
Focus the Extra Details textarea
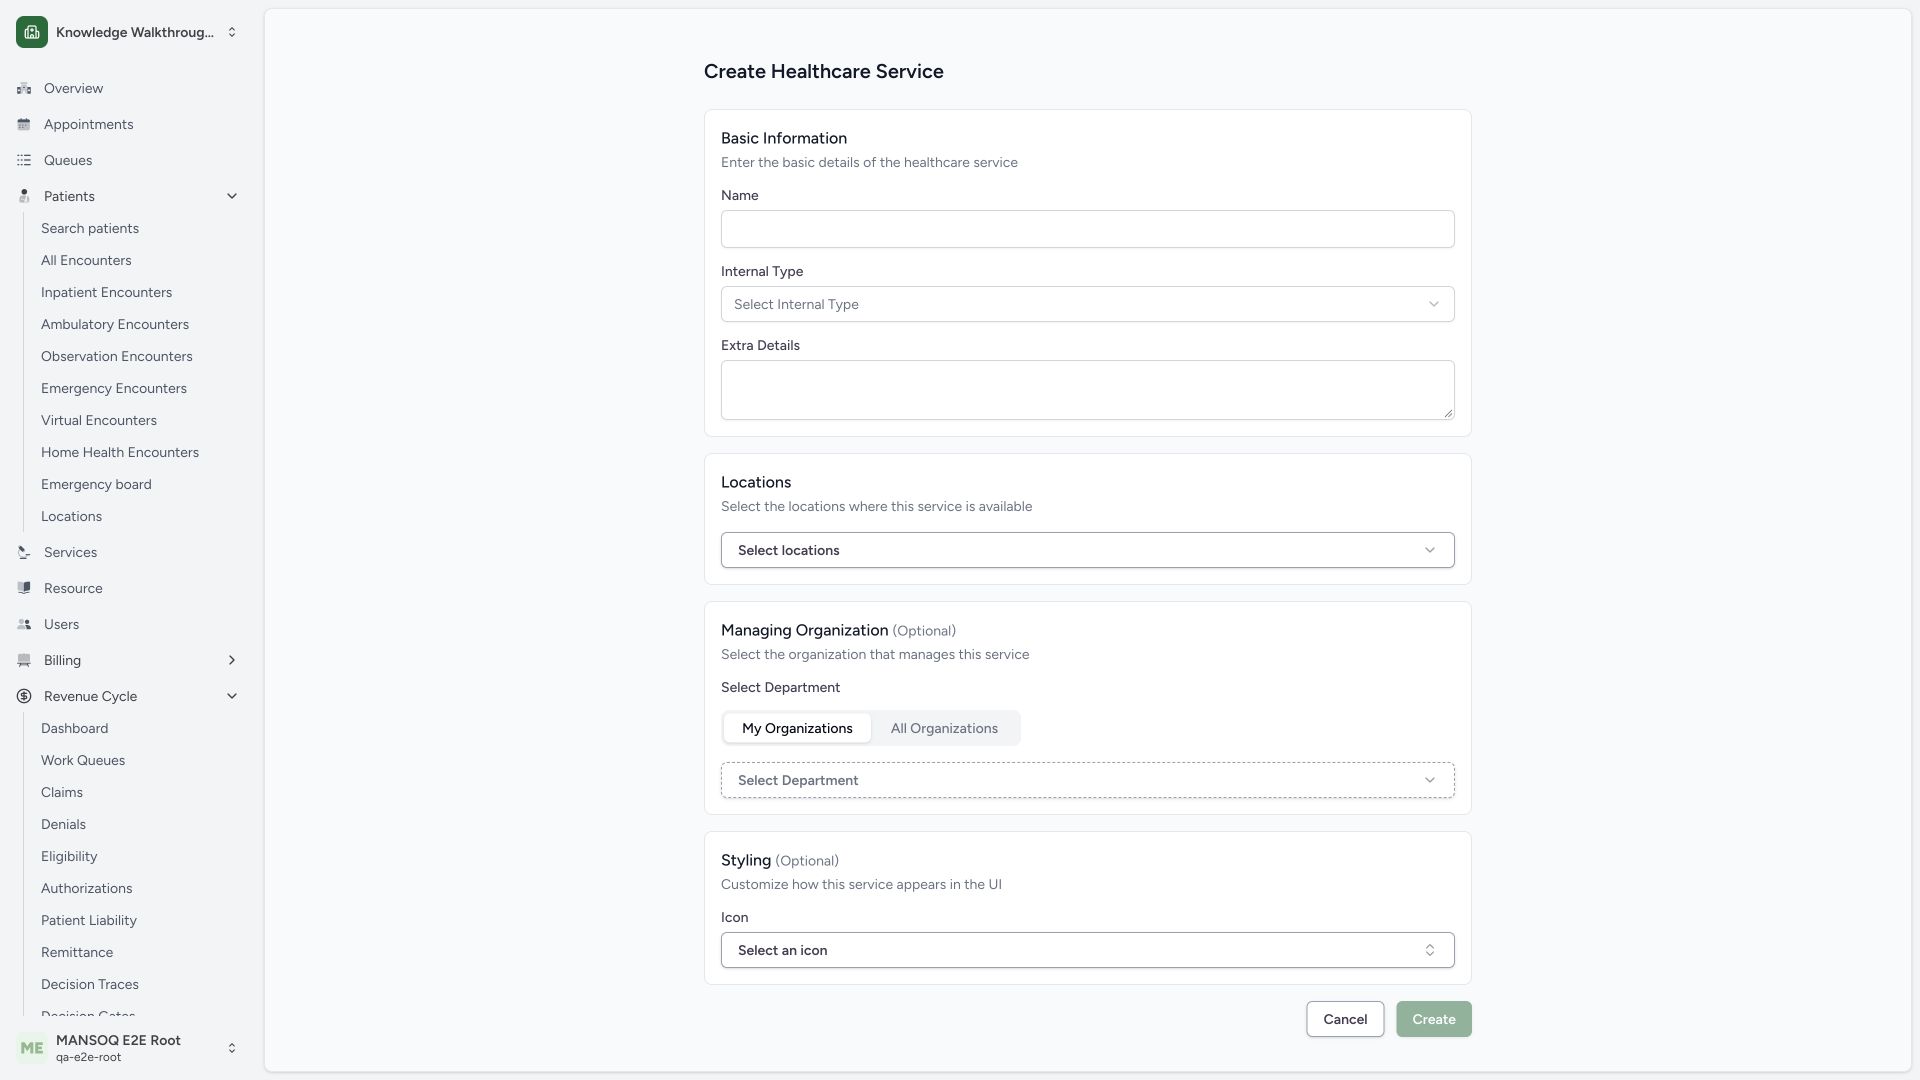[x=1087, y=390]
